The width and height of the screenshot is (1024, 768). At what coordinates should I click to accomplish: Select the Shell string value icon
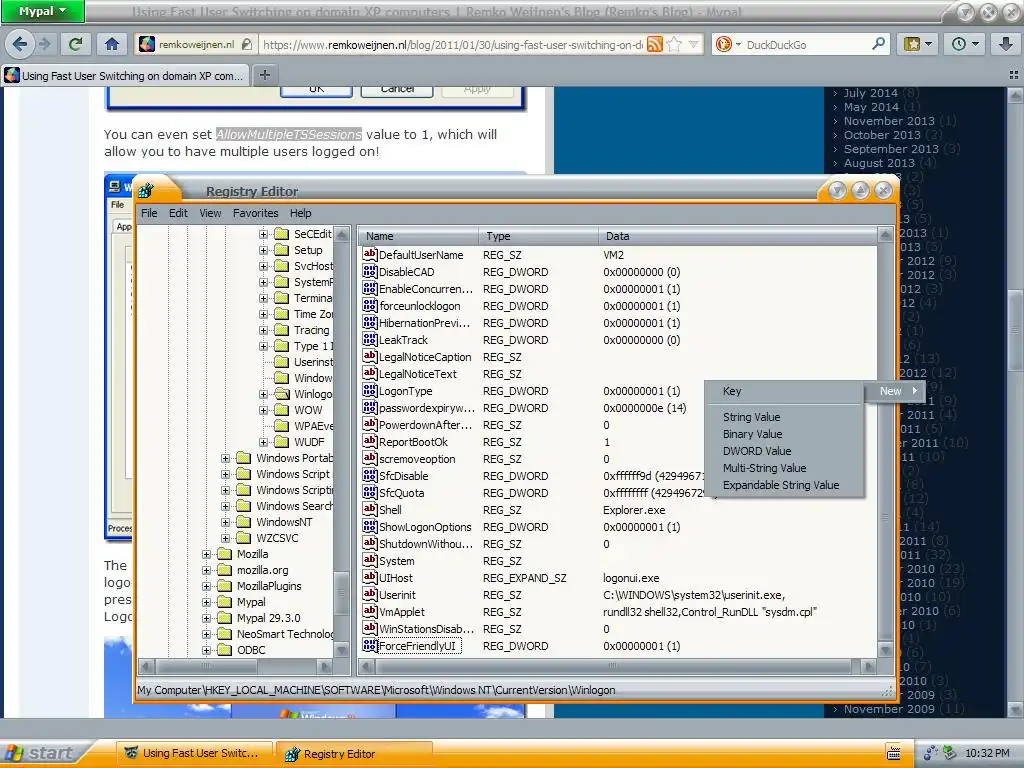(x=370, y=509)
